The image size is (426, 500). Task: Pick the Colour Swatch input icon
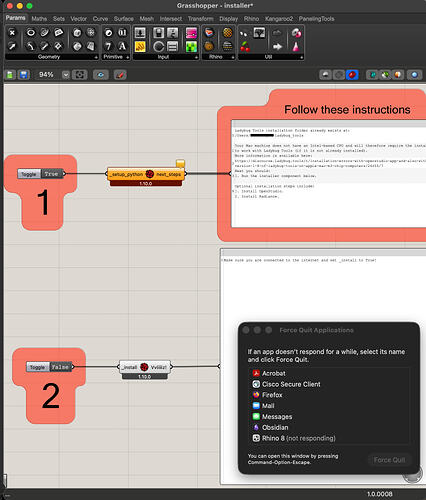pos(191,33)
